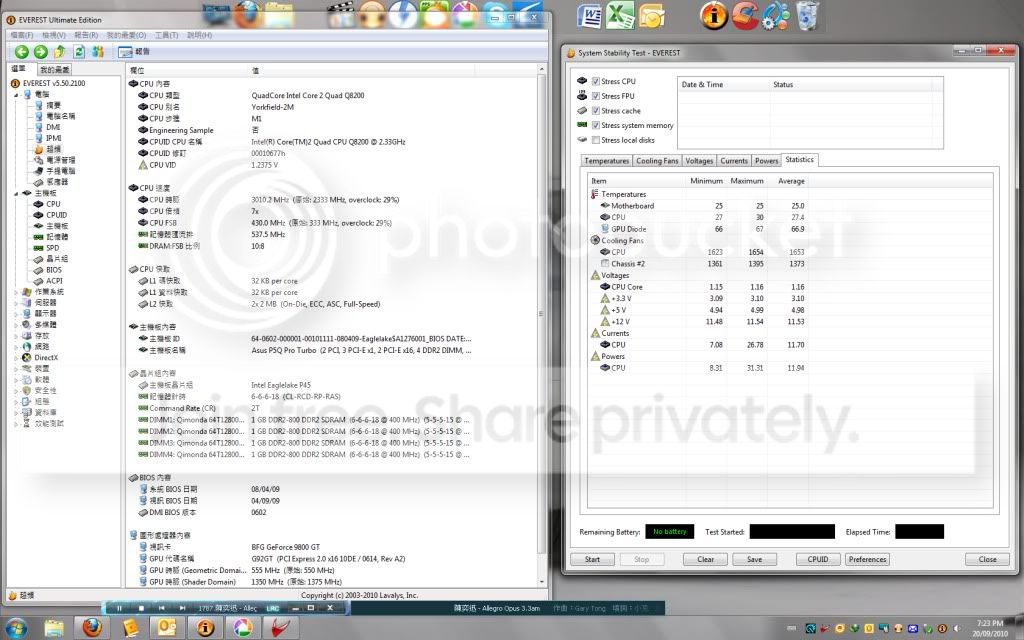Expand the 多媒體 tree node
Image resolution: width=1024 pixels, height=640 pixels.
tap(17, 325)
